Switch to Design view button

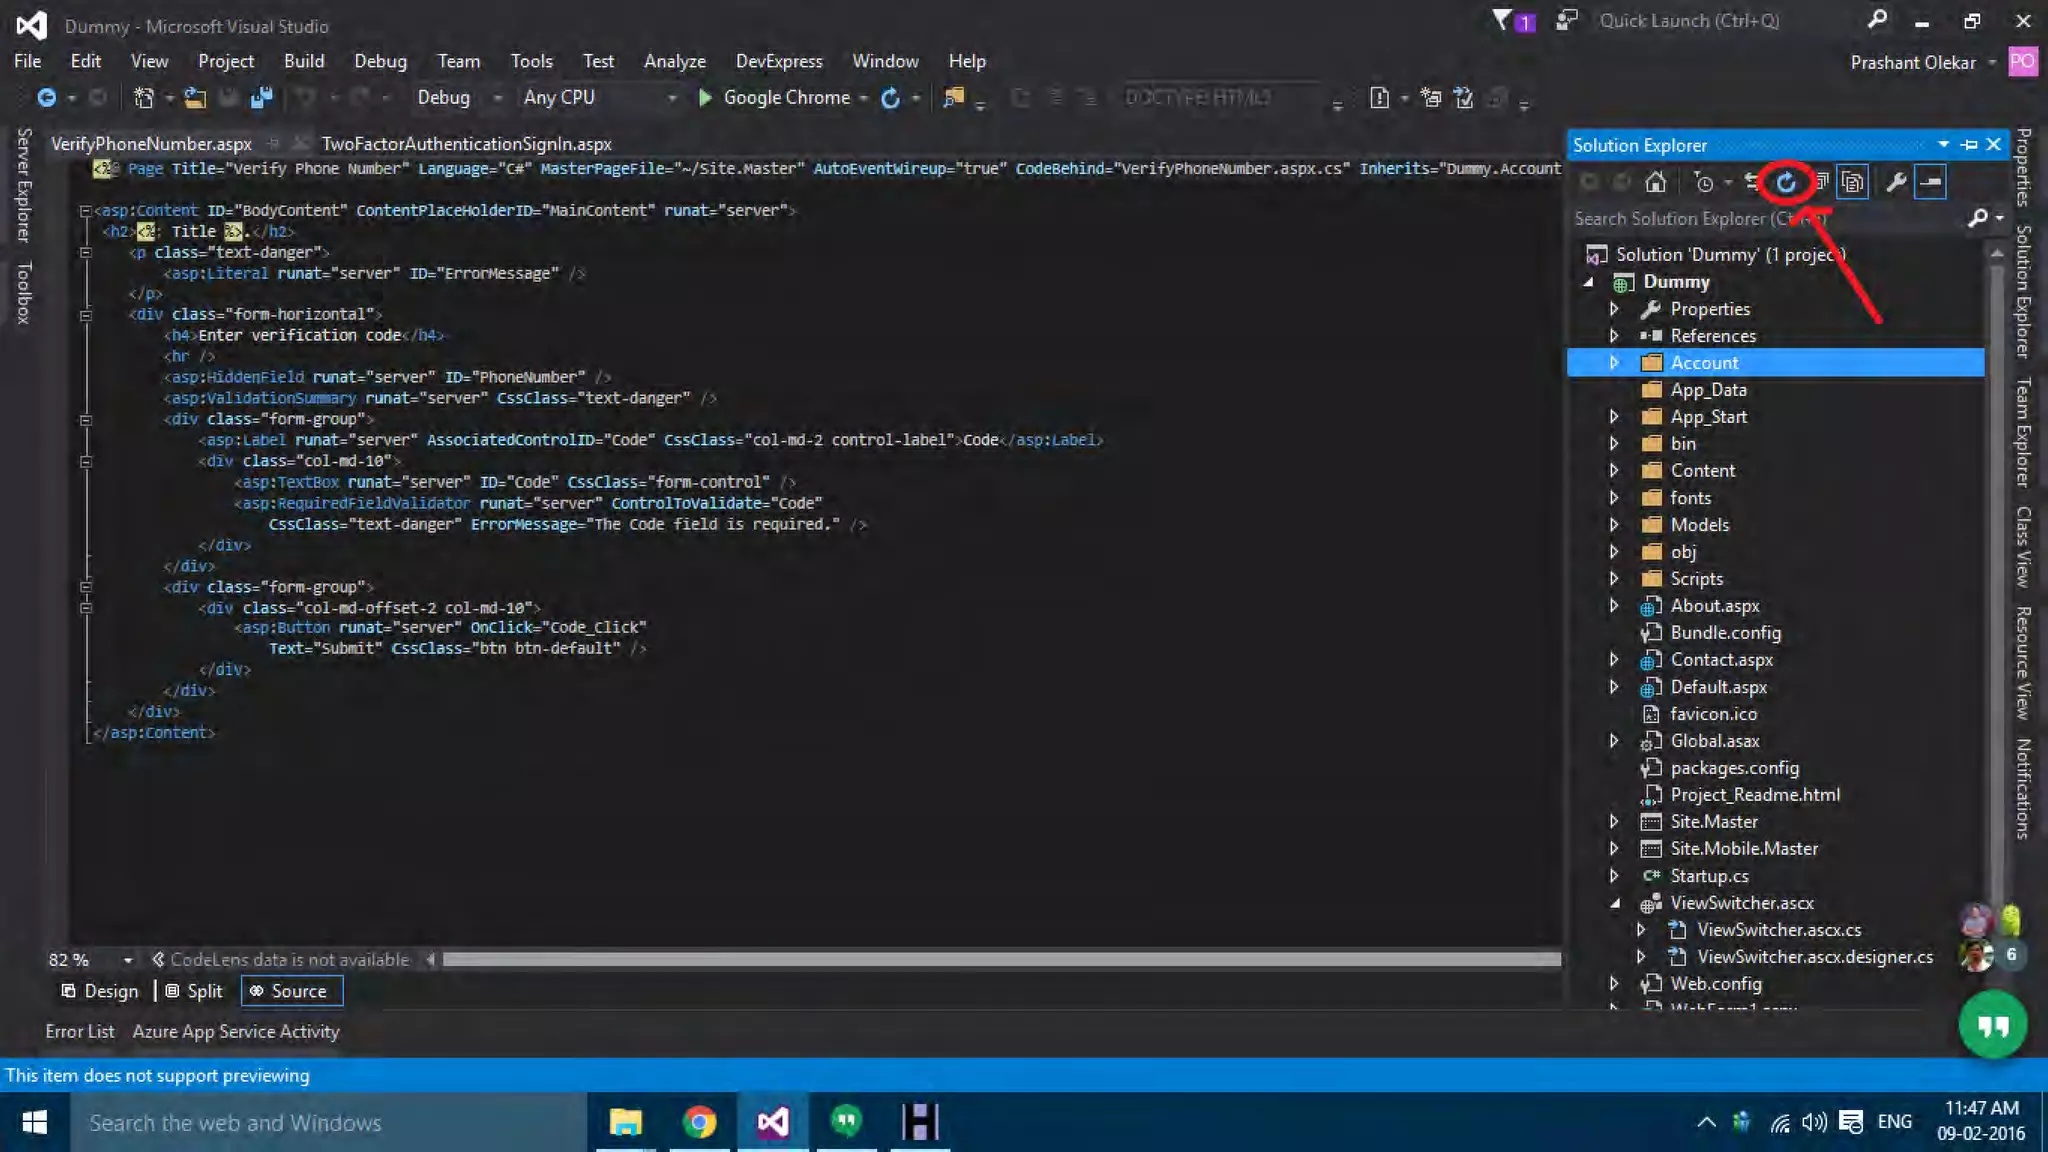(100, 991)
